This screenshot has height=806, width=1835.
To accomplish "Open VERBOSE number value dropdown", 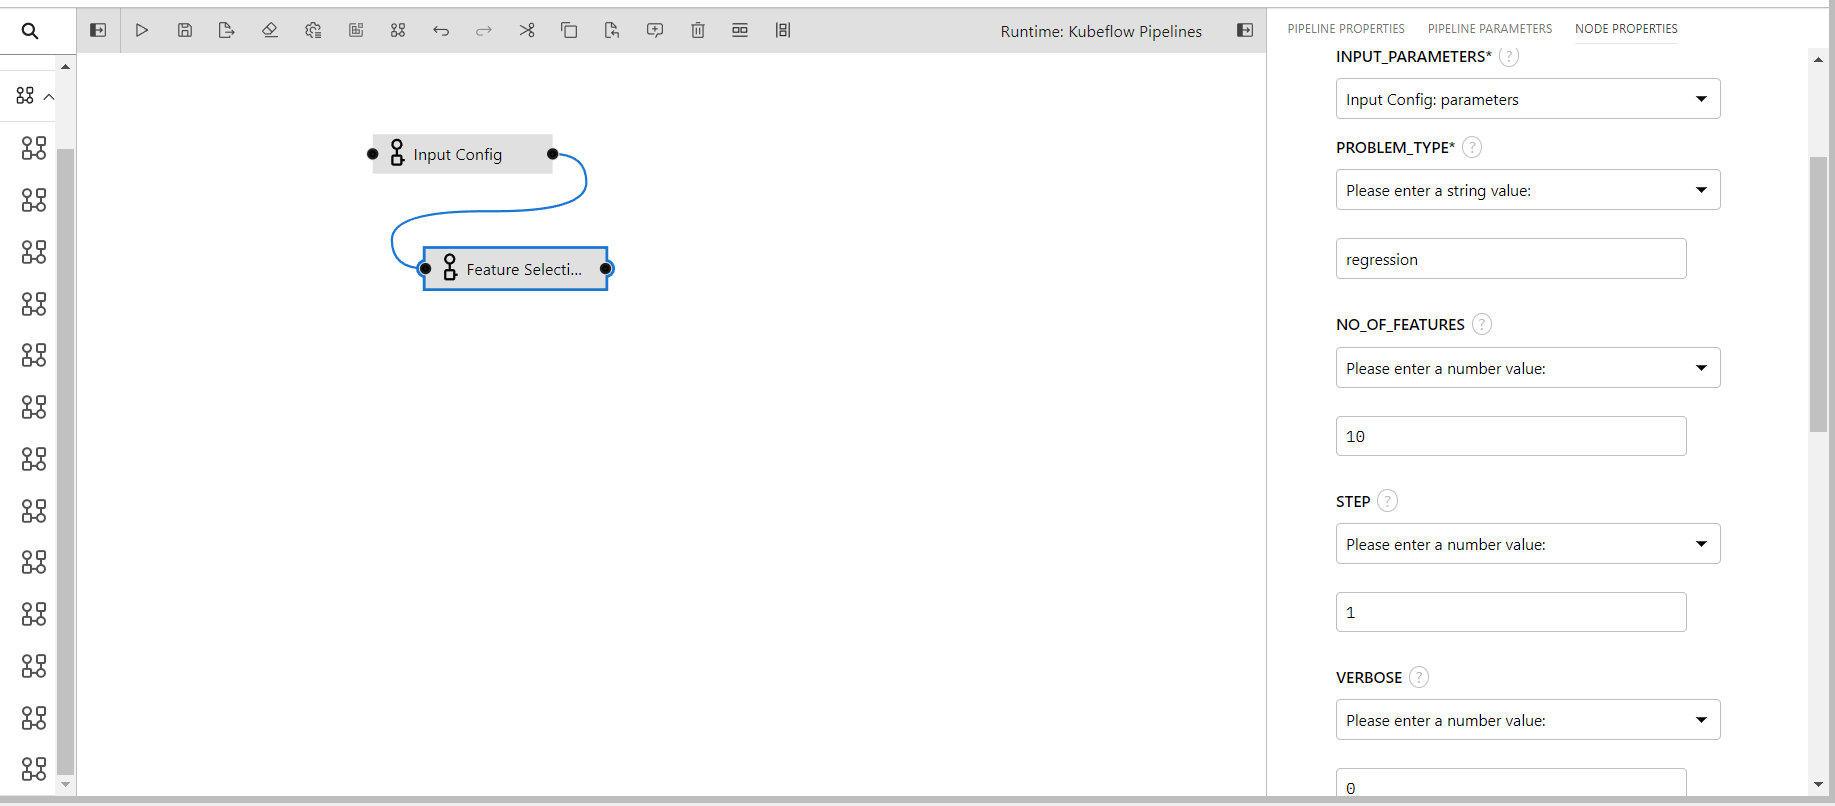I will (1528, 720).
